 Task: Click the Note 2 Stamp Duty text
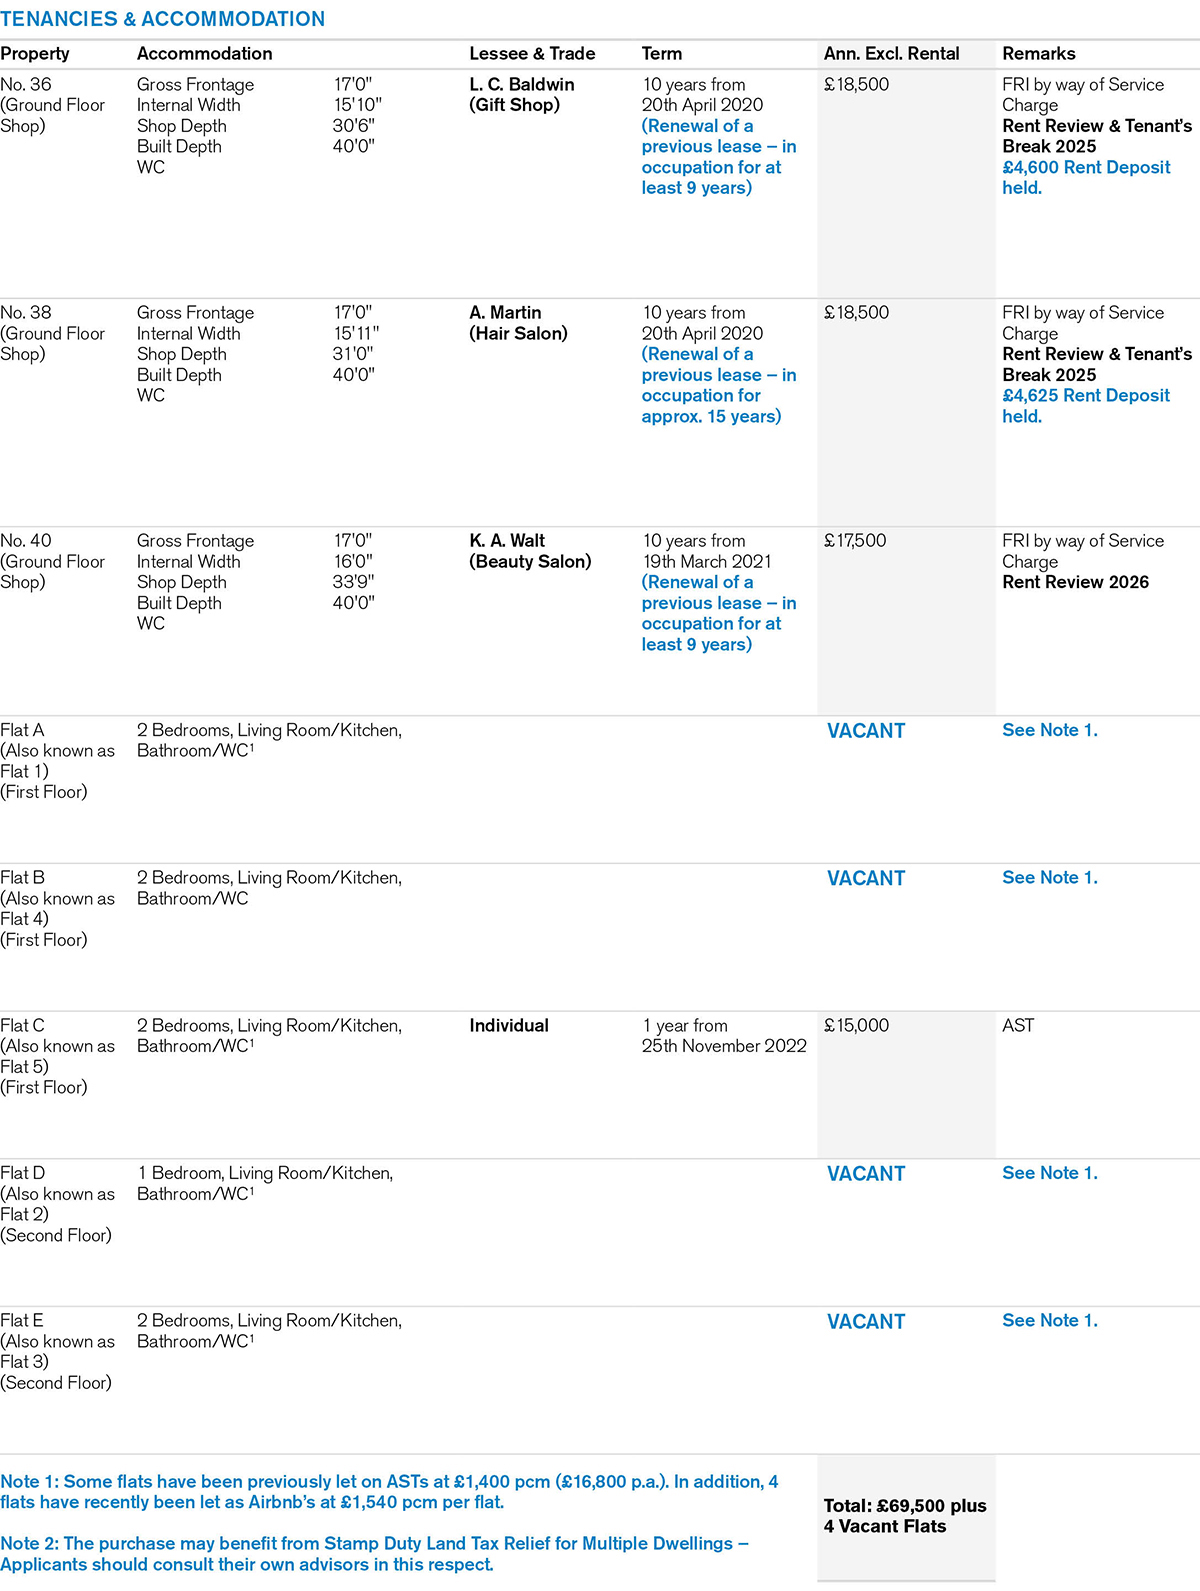tap(374, 1554)
